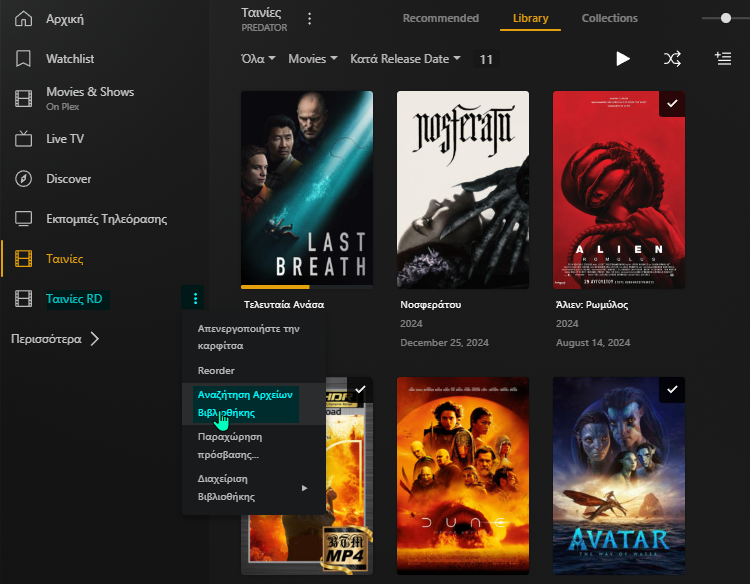Select Reorder in the context menu

tap(254, 371)
